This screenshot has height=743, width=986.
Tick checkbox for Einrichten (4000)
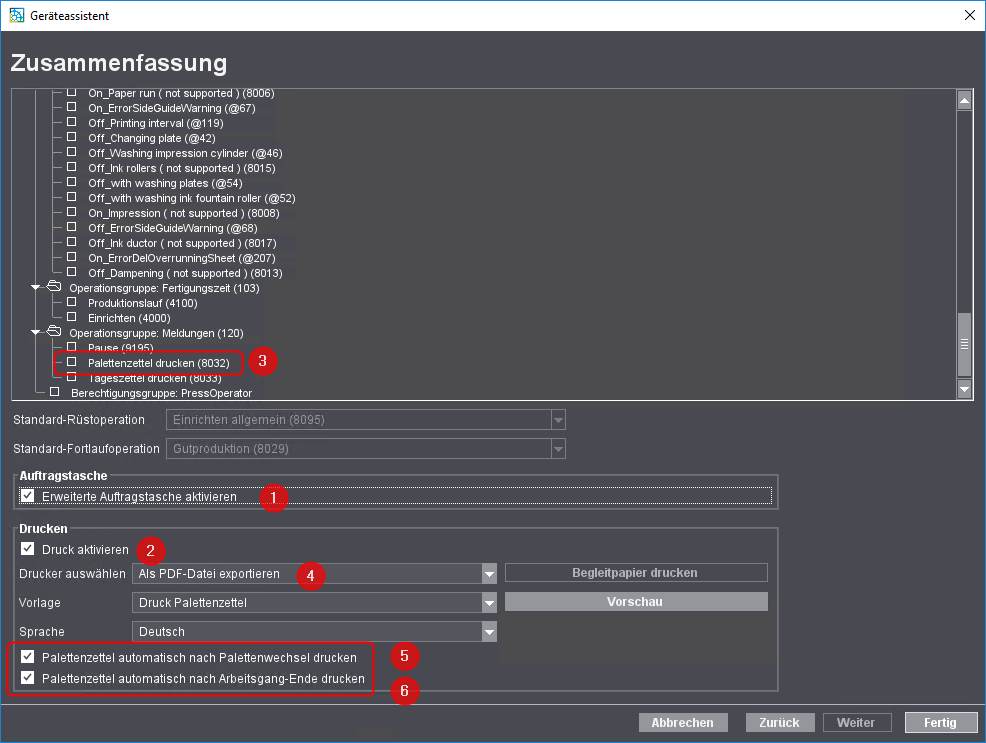point(72,317)
